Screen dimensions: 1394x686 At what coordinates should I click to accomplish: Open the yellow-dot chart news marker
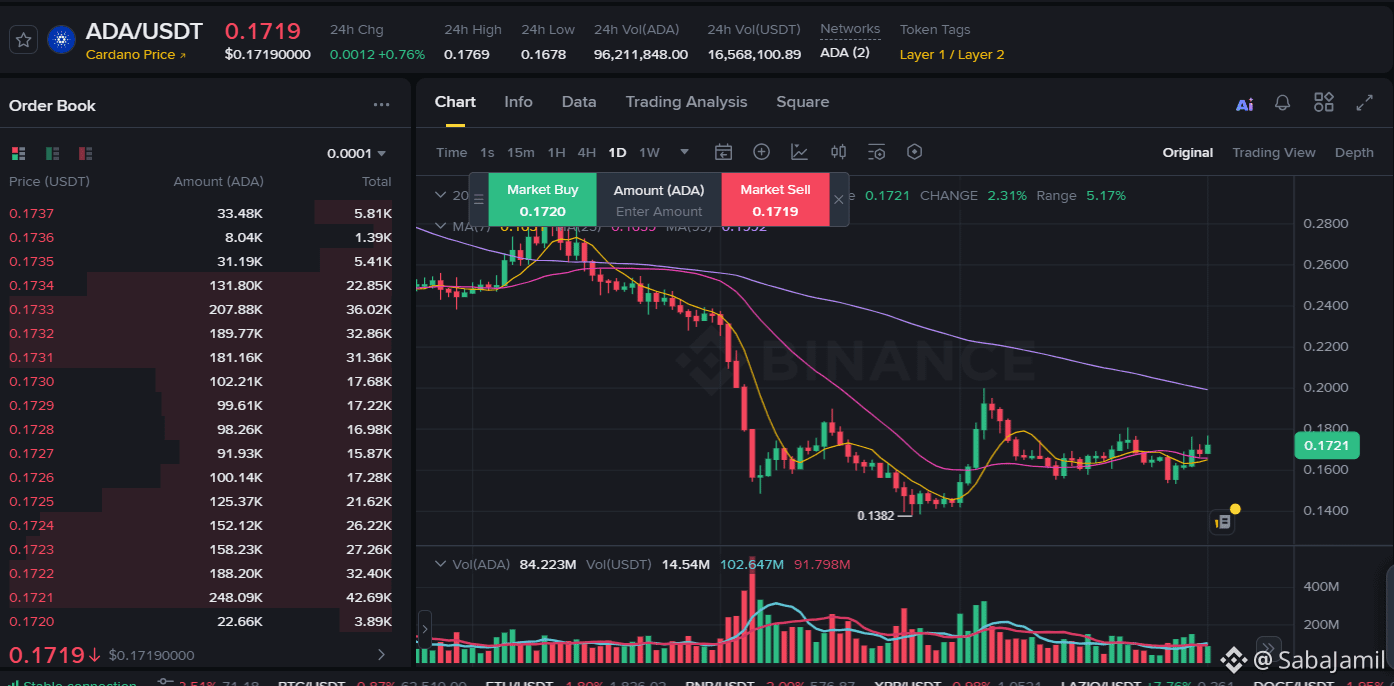(1223, 521)
